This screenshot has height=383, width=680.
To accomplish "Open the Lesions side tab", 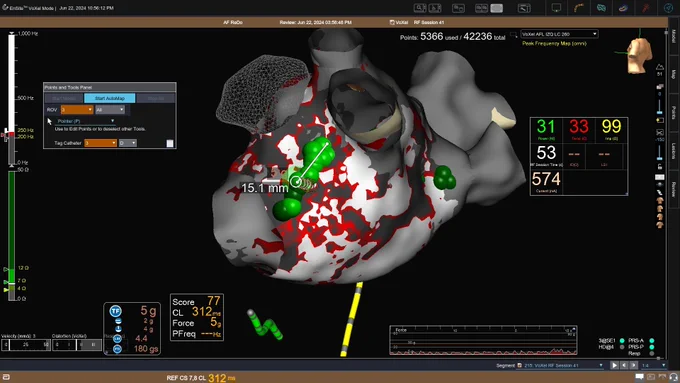I will point(673,151).
